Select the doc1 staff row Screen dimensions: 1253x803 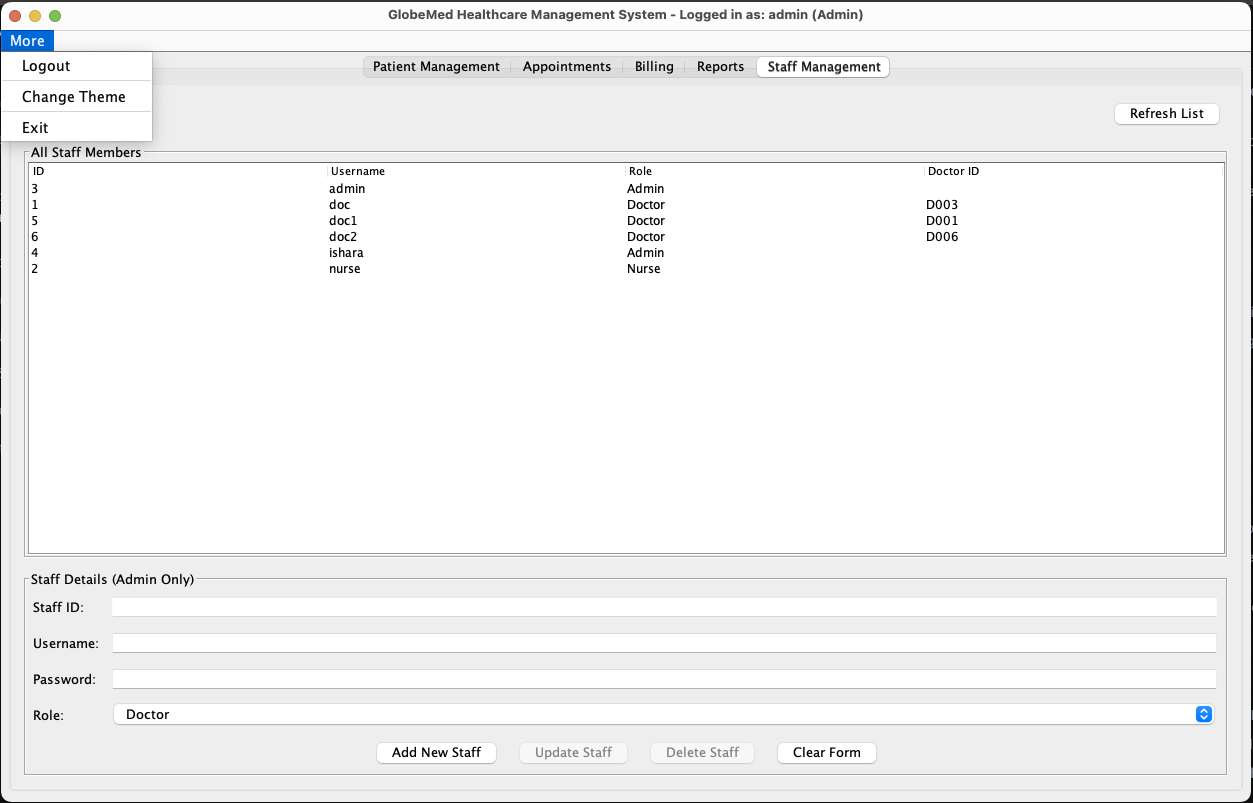click(x=343, y=221)
